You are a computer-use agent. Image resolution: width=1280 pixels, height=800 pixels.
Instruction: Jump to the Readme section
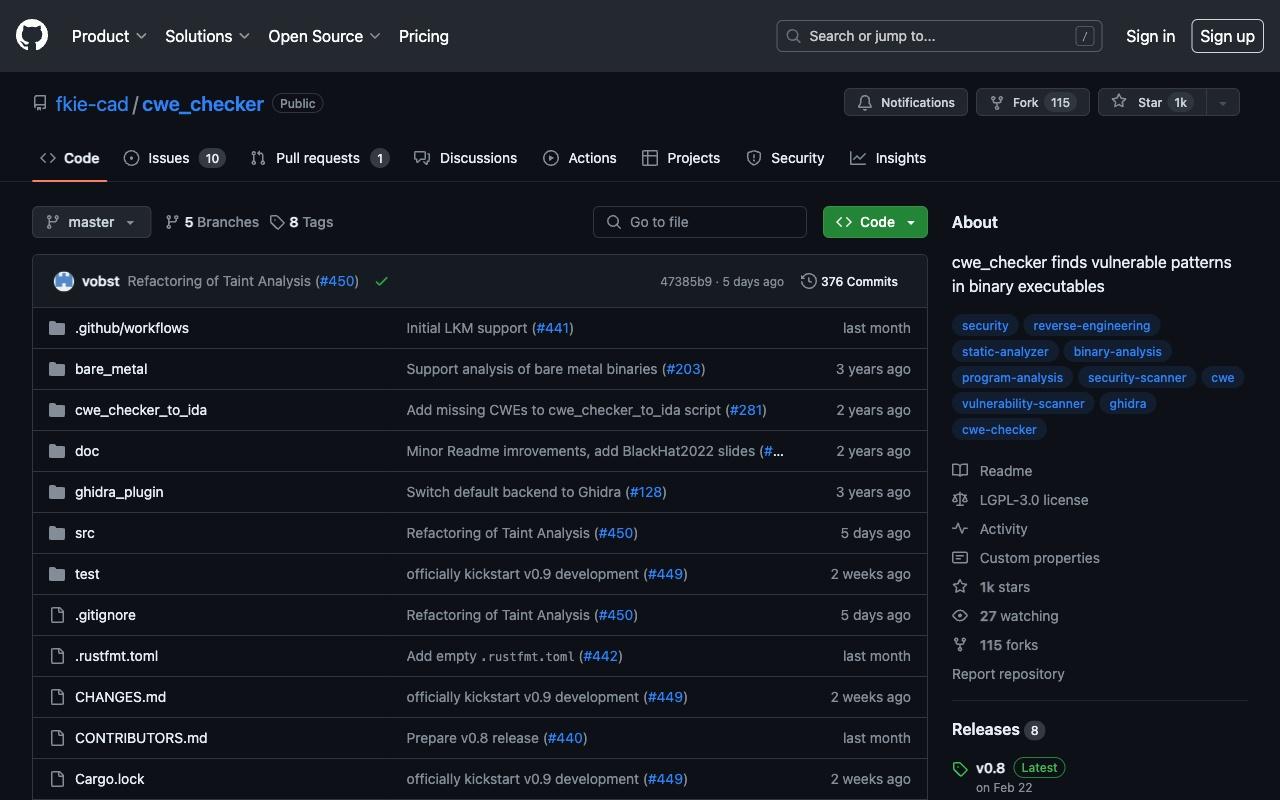tap(992, 471)
